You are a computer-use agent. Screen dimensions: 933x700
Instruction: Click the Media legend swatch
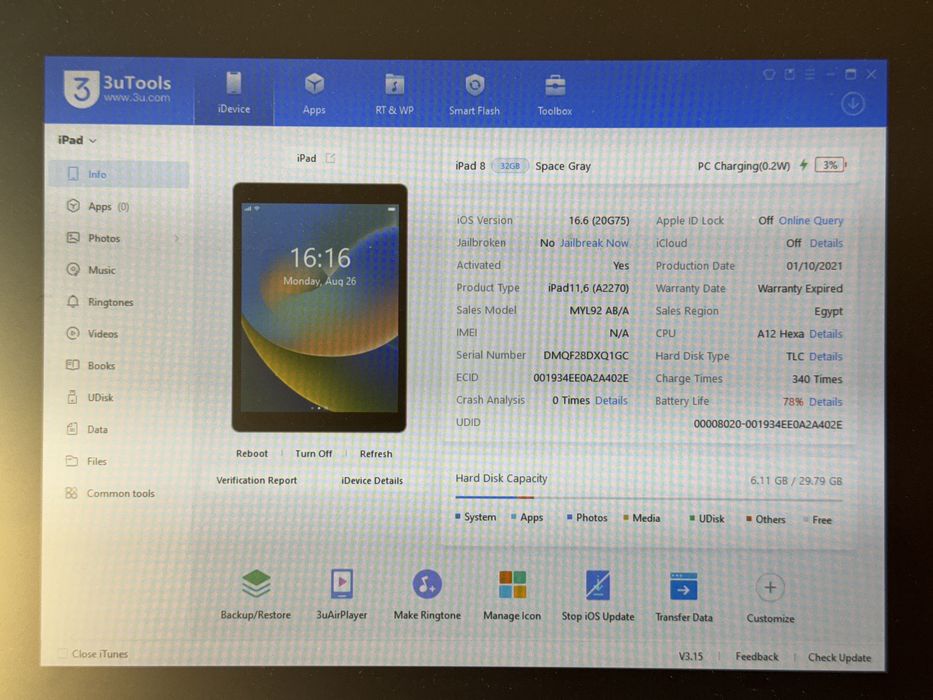point(626,518)
